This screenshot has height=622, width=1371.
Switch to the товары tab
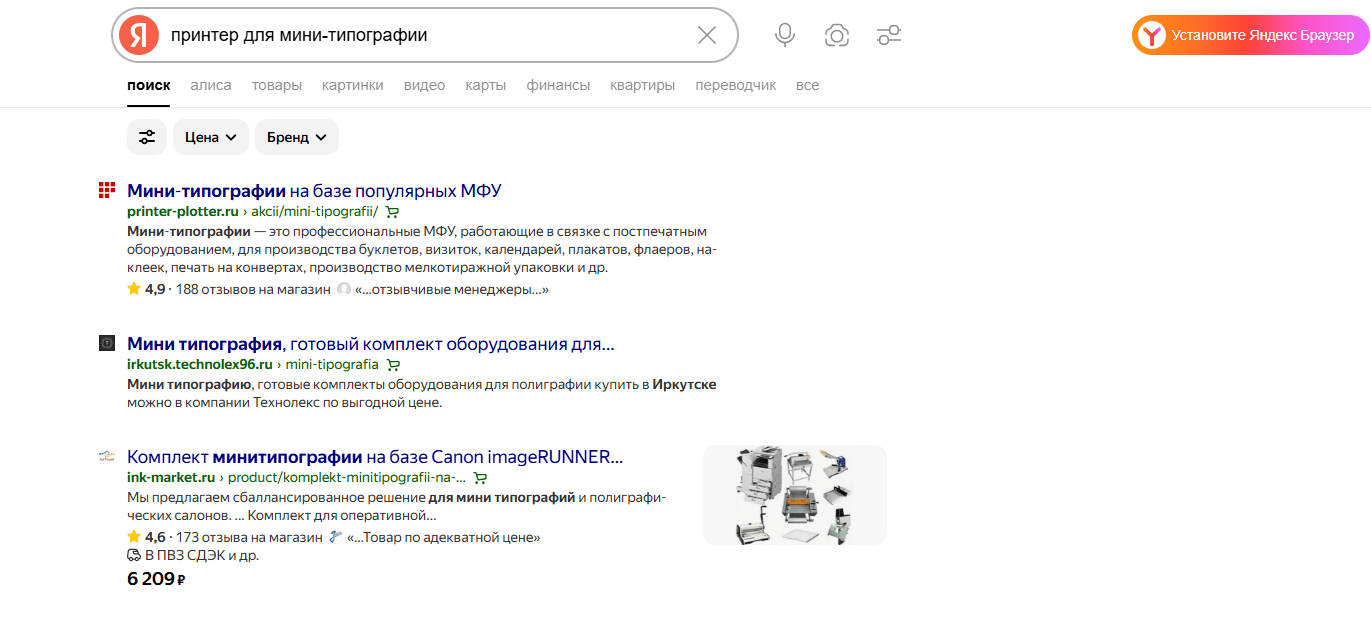(277, 85)
